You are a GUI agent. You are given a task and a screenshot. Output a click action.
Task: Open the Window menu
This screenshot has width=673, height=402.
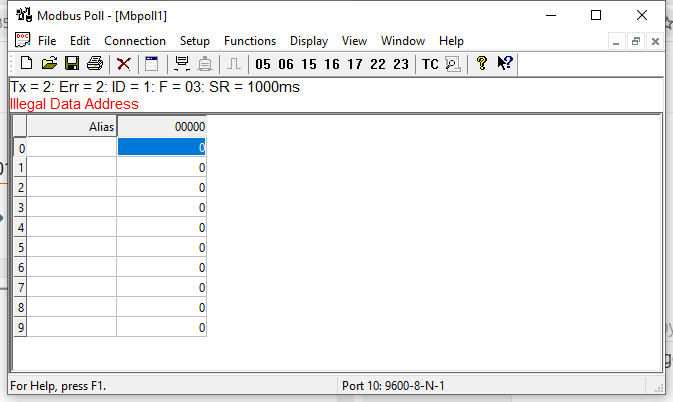pyautogui.click(x=403, y=41)
